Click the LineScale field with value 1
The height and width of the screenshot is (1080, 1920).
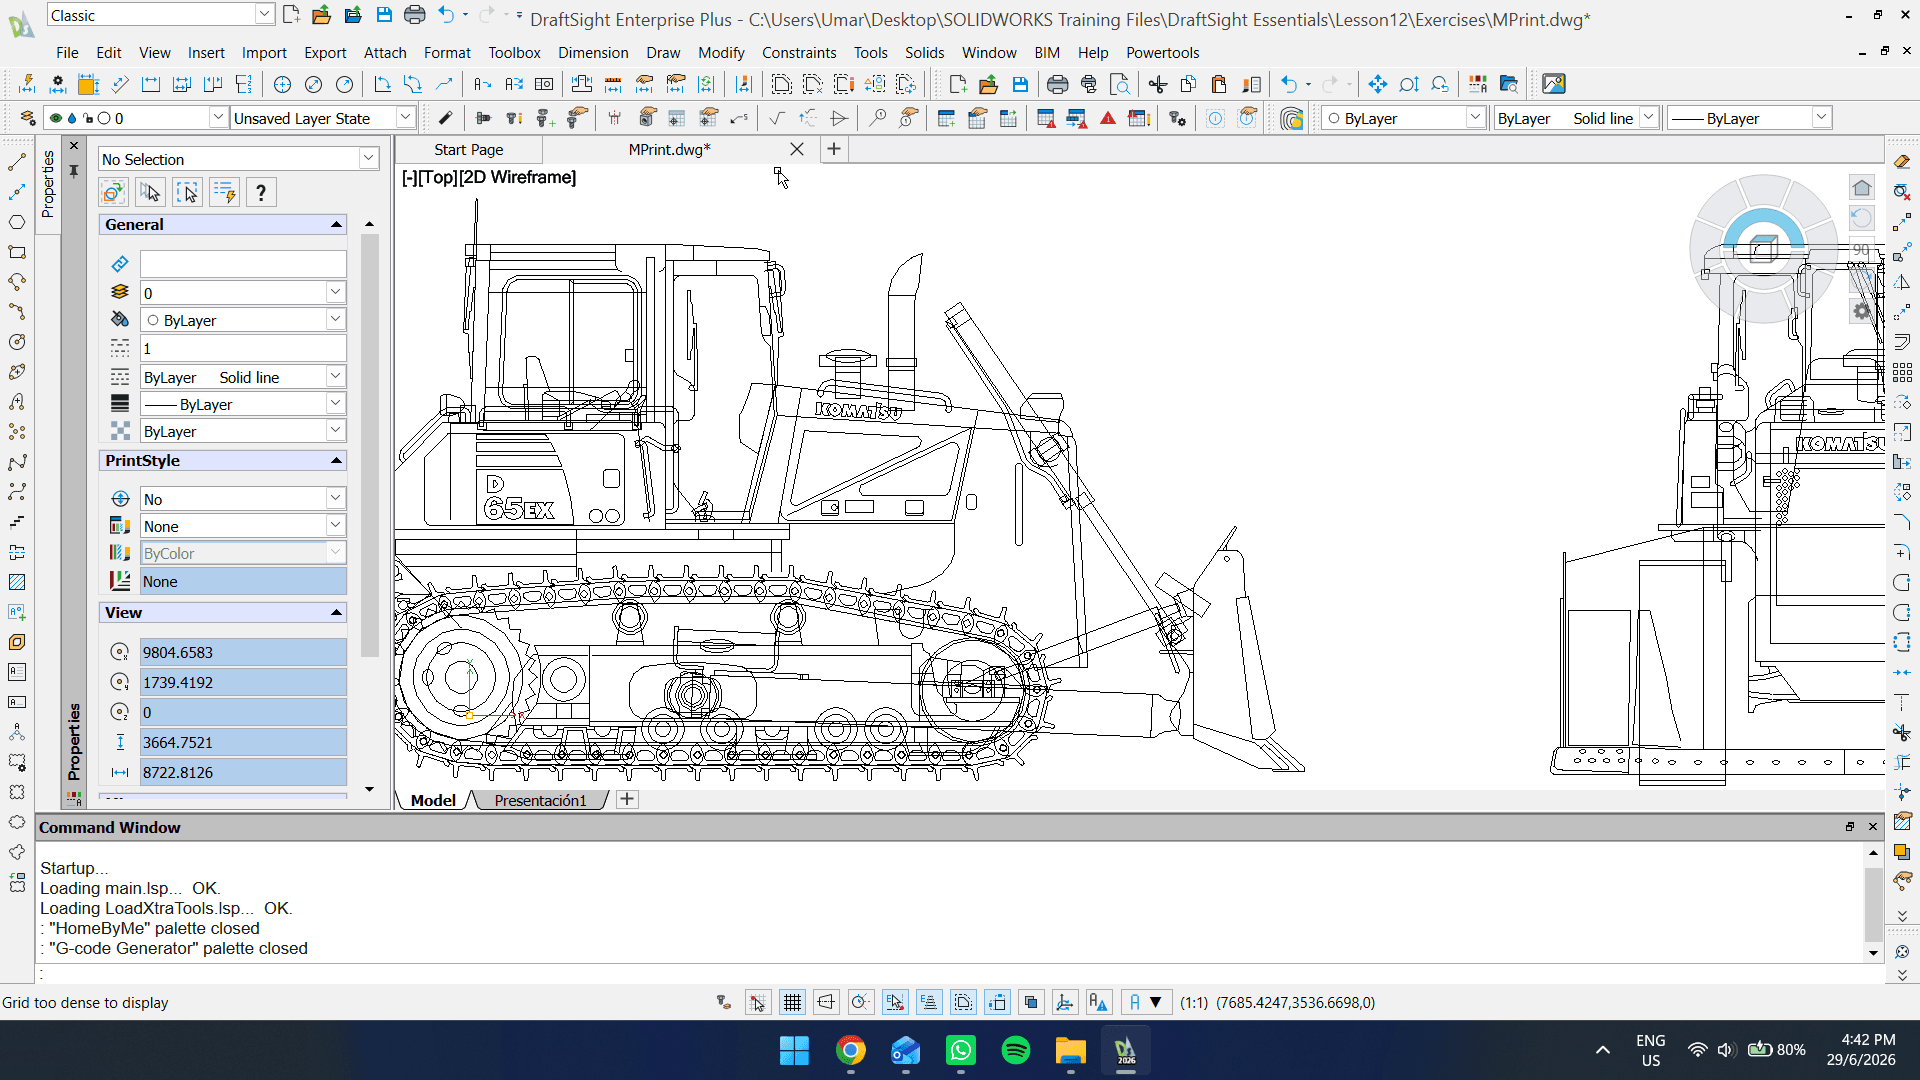click(x=243, y=348)
